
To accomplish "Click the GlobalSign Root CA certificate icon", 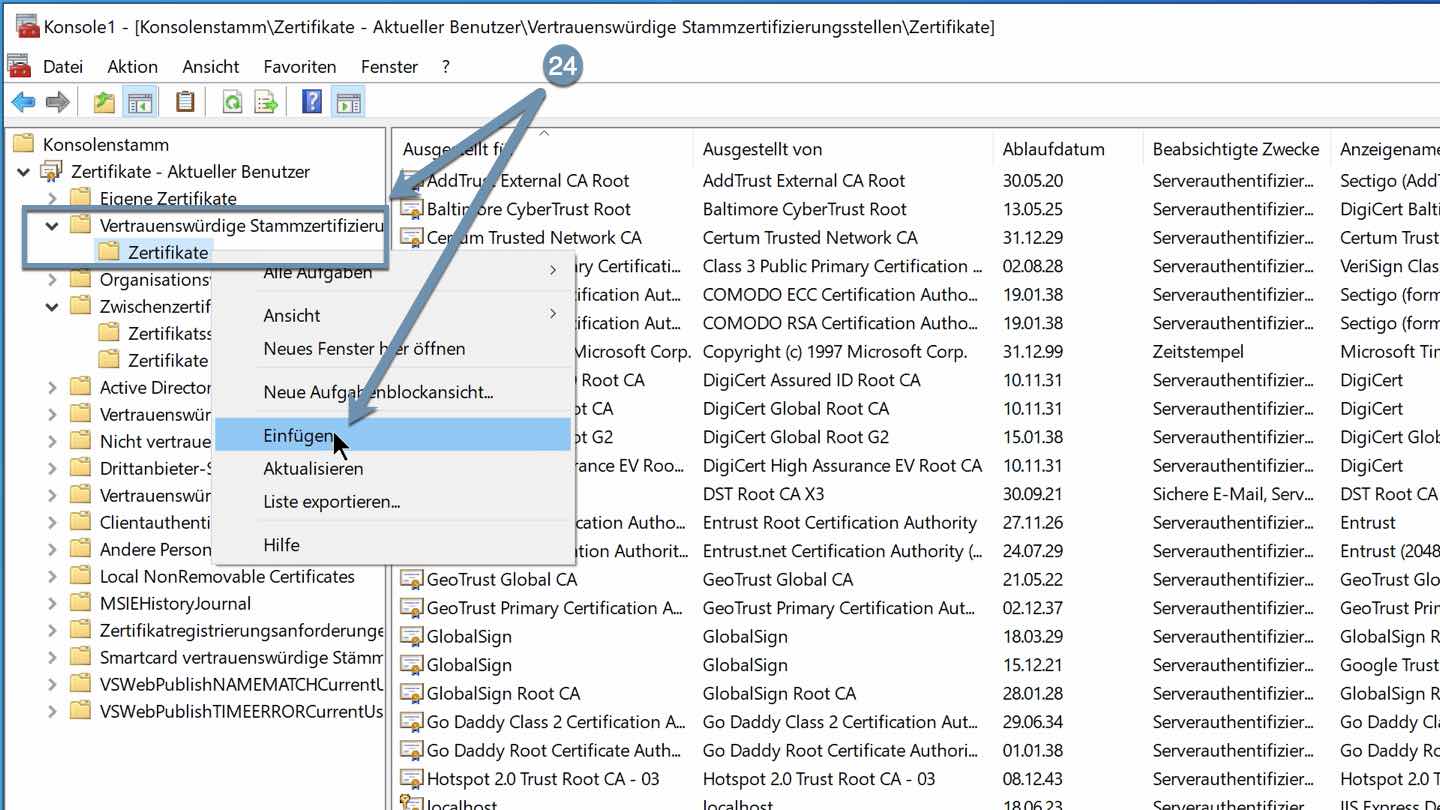I will click(411, 693).
